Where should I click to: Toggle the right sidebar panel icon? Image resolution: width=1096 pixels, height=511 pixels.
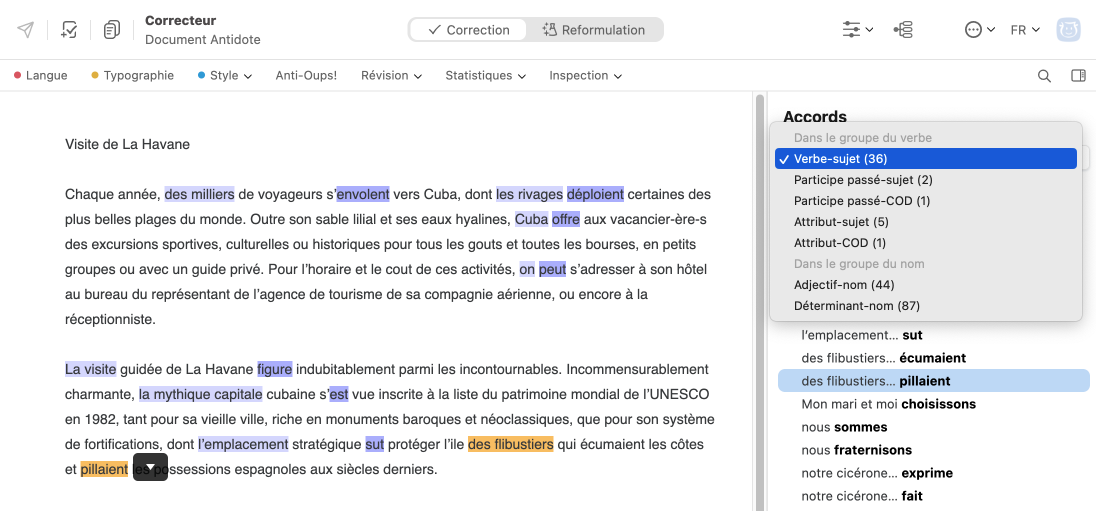point(1078,76)
